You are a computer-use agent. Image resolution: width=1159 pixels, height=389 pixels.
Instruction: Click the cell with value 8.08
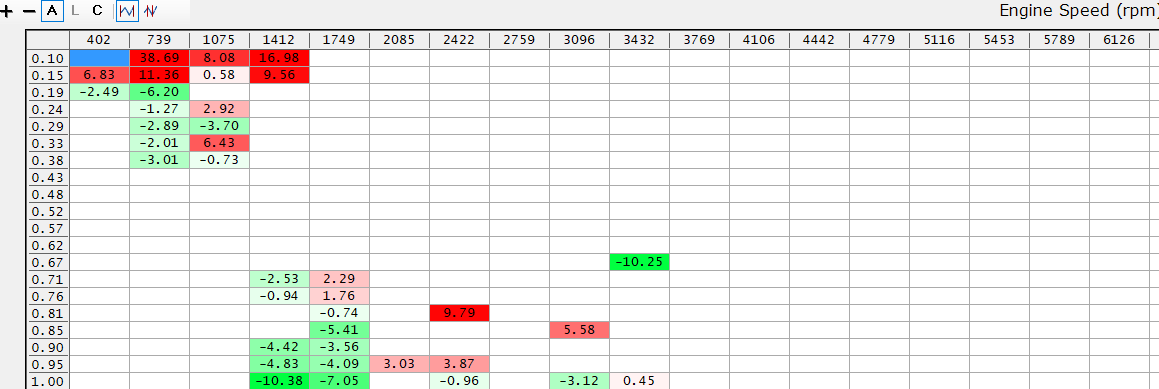[220, 58]
